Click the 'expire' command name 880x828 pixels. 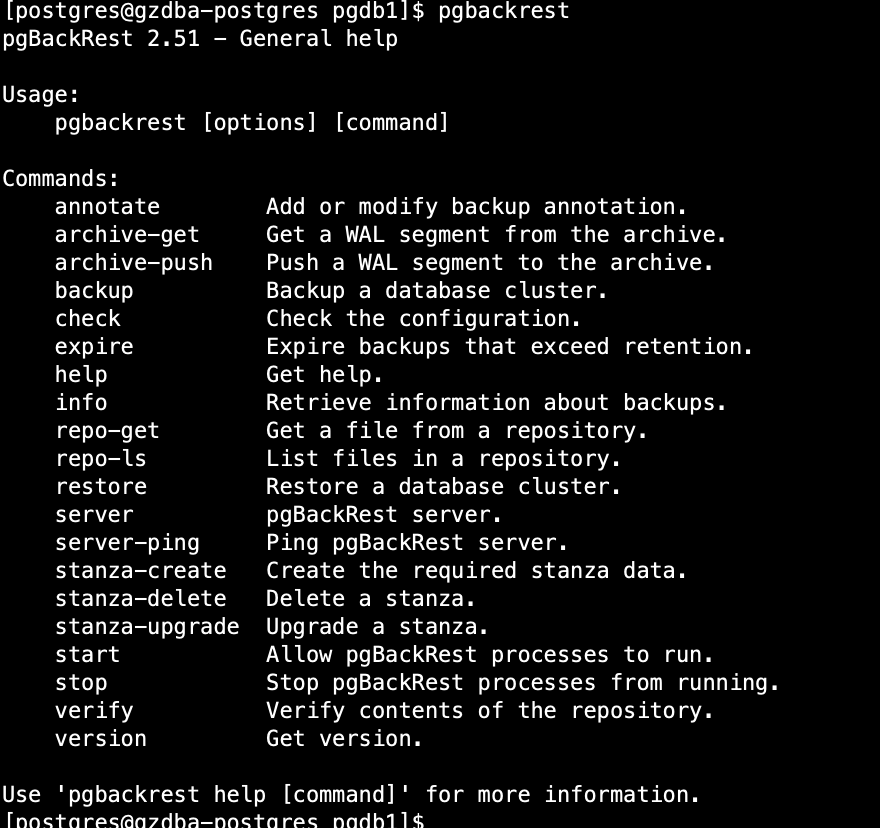point(94,347)
